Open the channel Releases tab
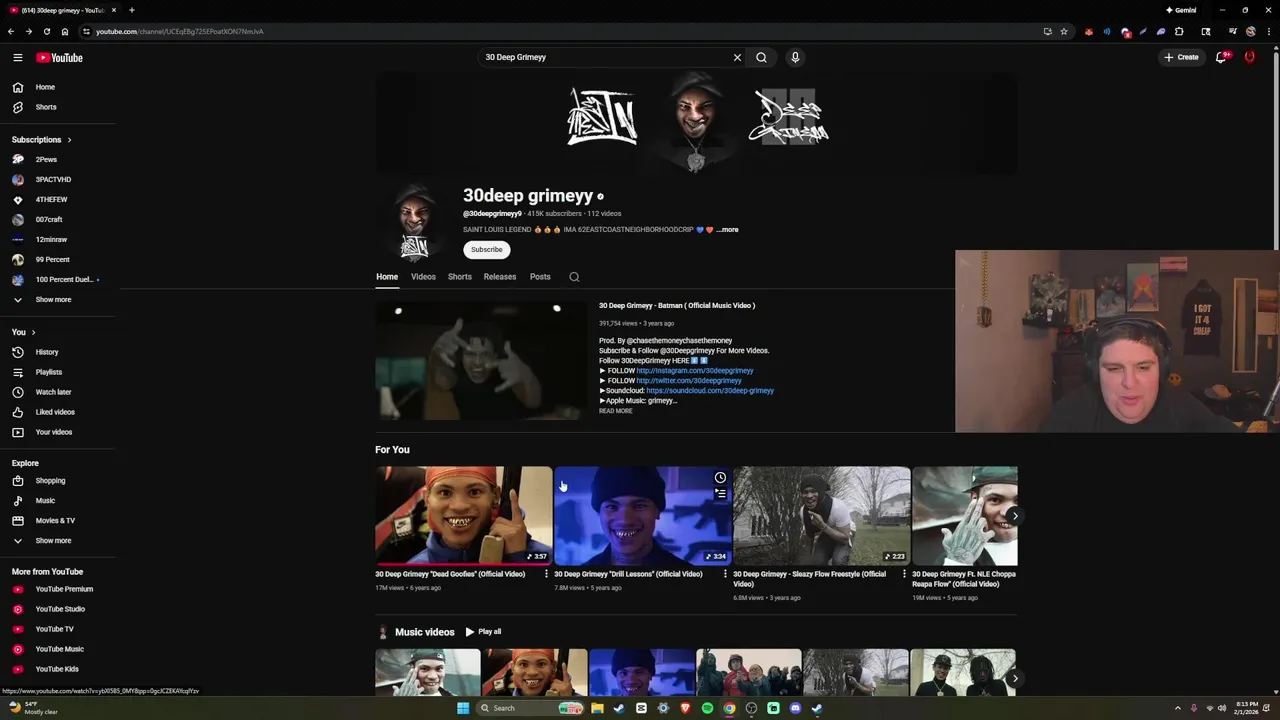Image resolution: width=1280 pixels, height=720 pixels. [500, 277]
